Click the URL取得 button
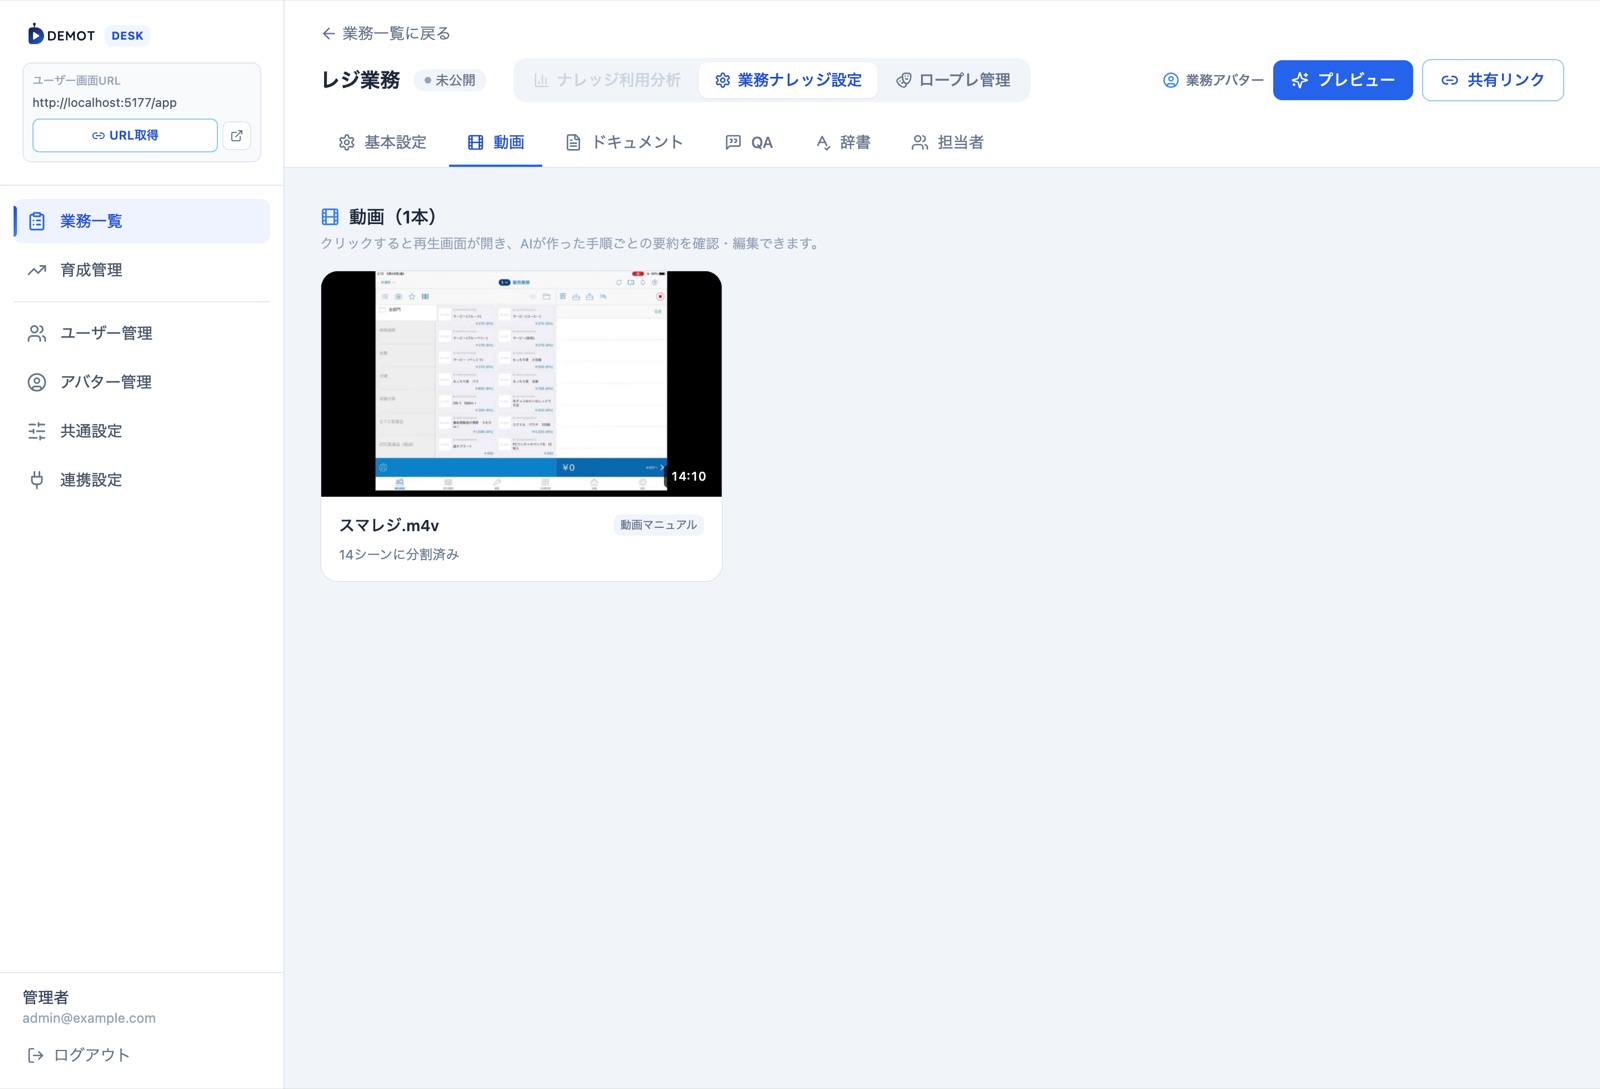Screen dimensions: 1600x1089 tap(125, 136)
